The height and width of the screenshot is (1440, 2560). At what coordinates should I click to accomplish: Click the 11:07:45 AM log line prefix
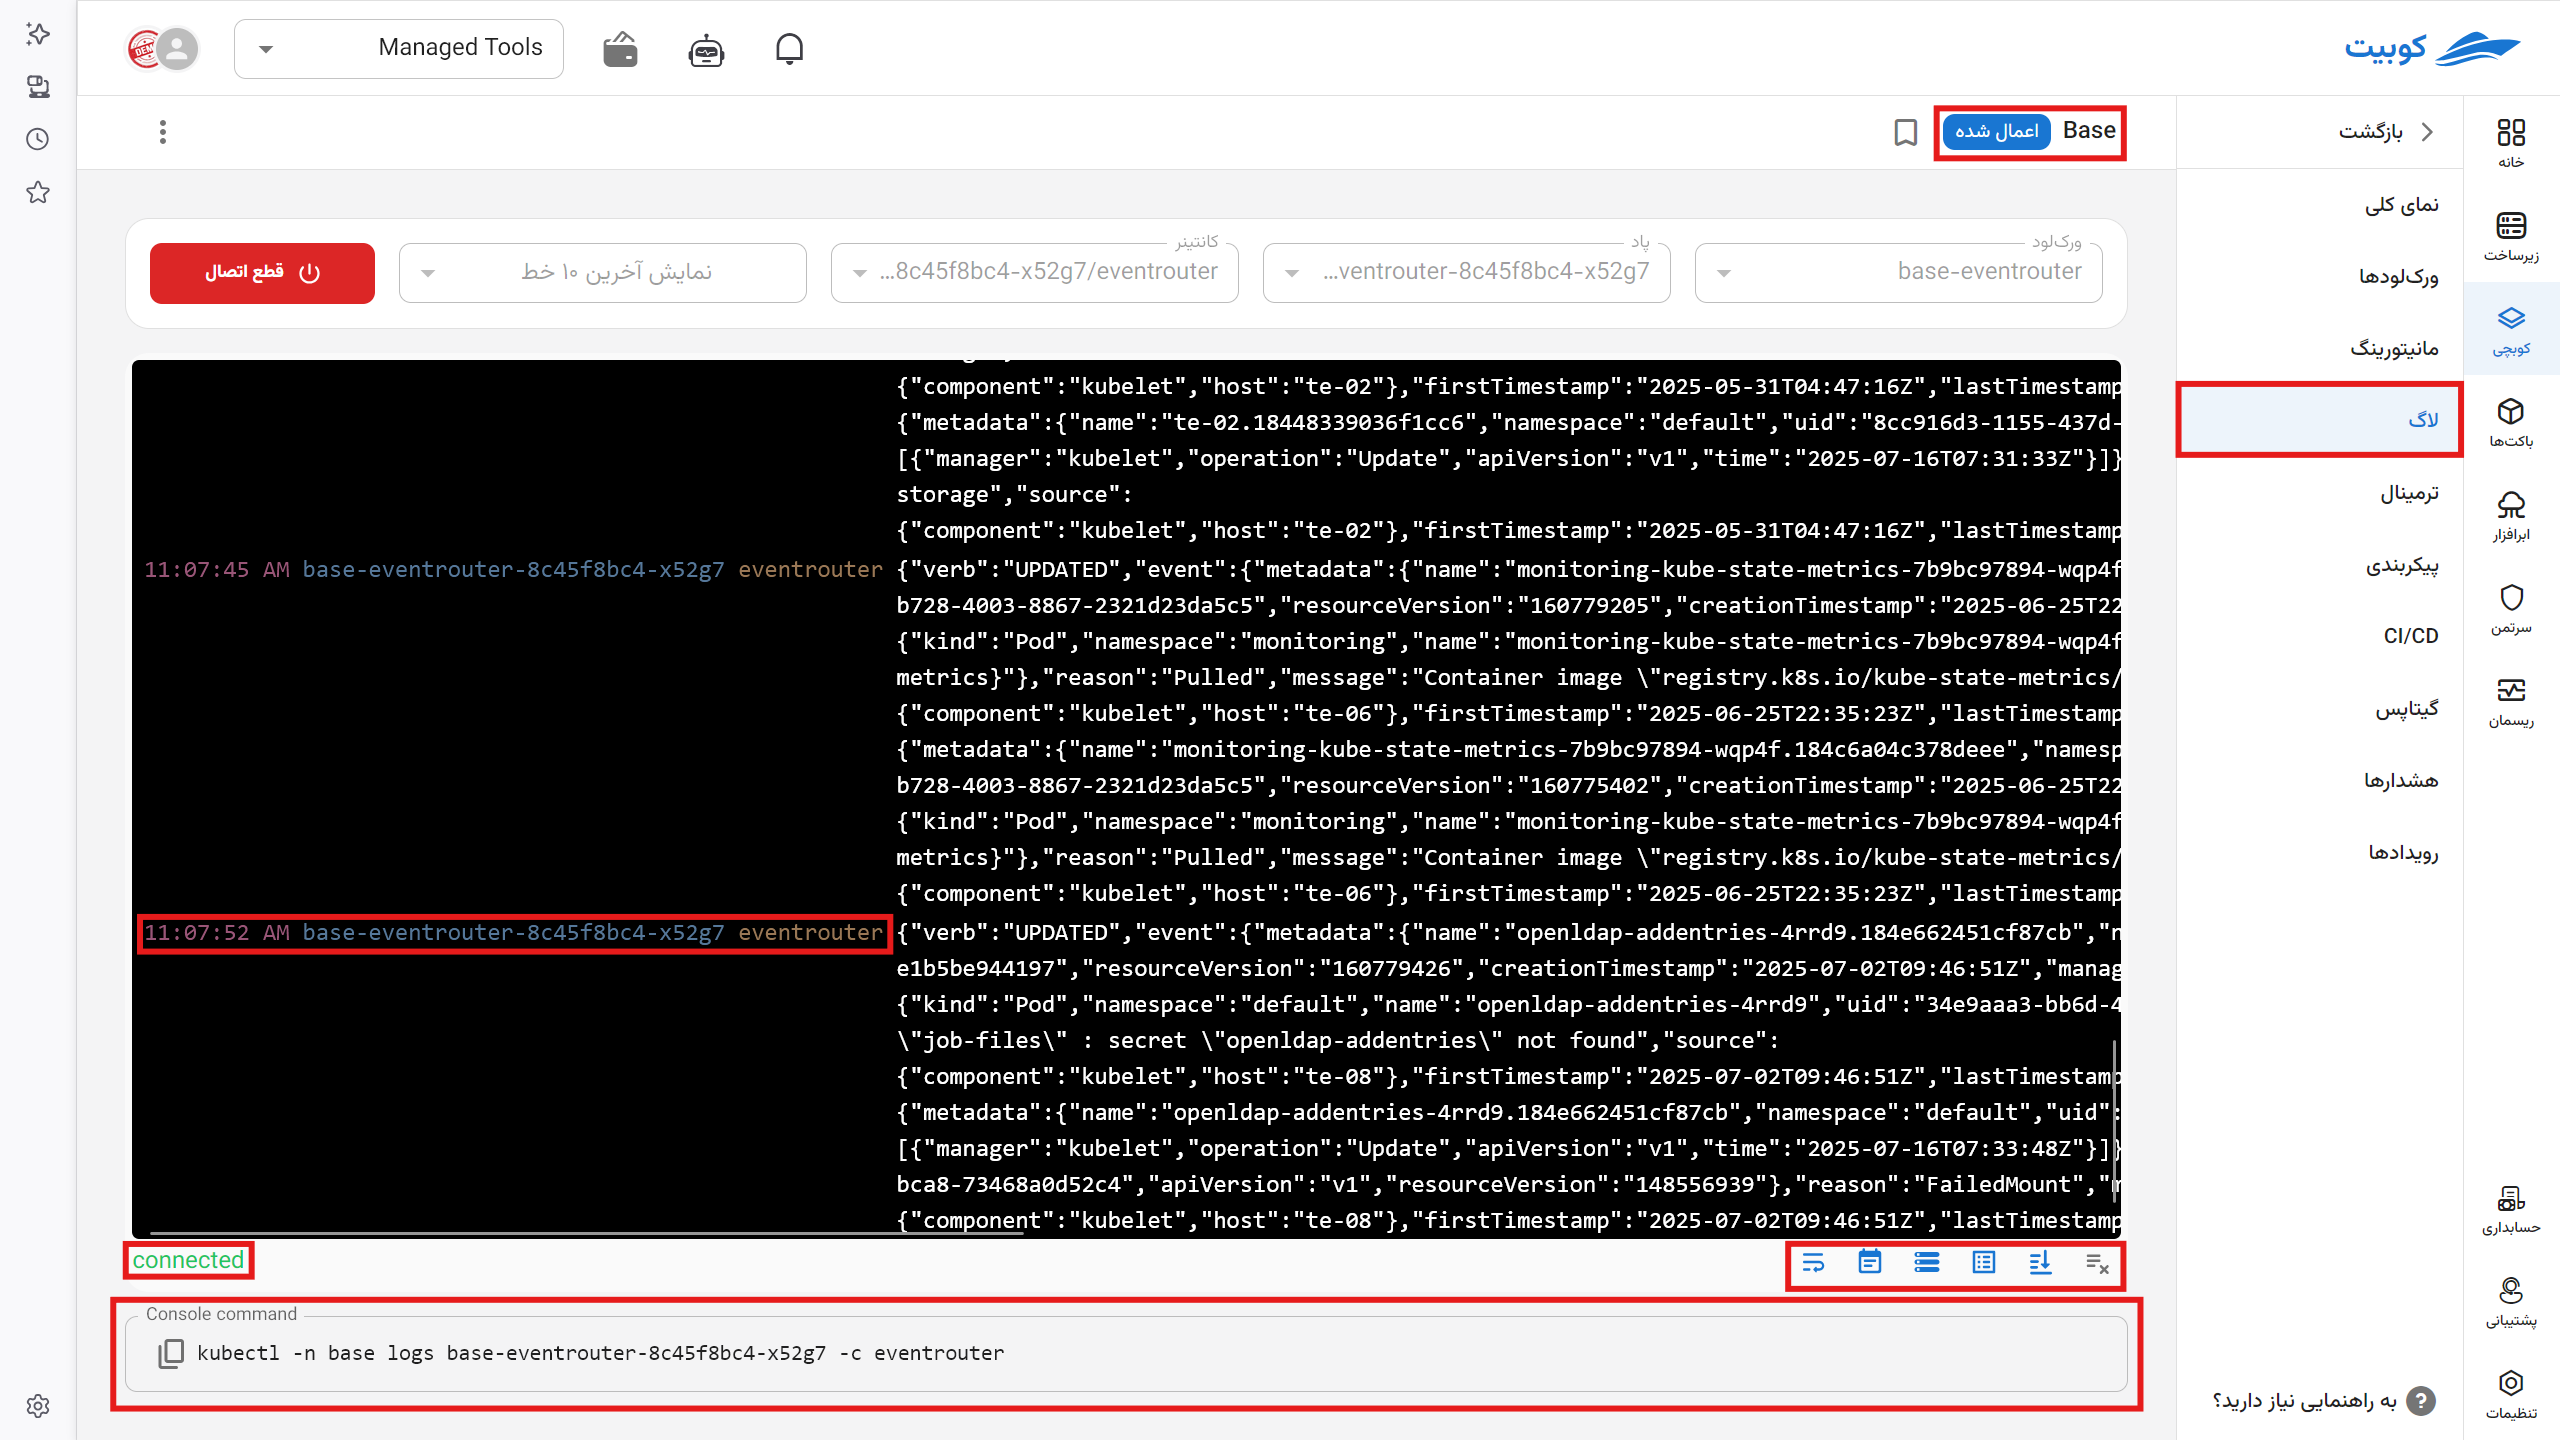[x=514, y=570]
